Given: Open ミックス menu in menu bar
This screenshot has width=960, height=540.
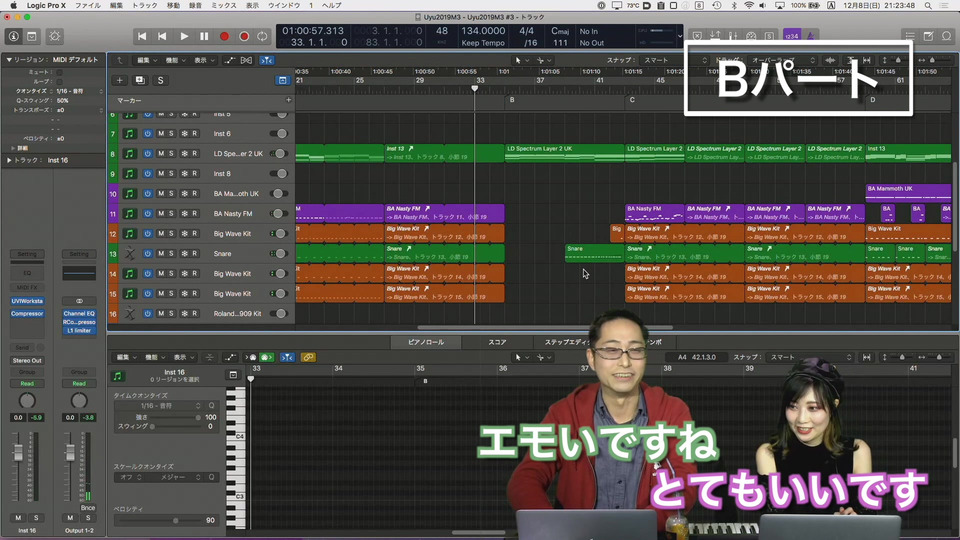Looking at the screenshot, I should [x=223, y=6].
